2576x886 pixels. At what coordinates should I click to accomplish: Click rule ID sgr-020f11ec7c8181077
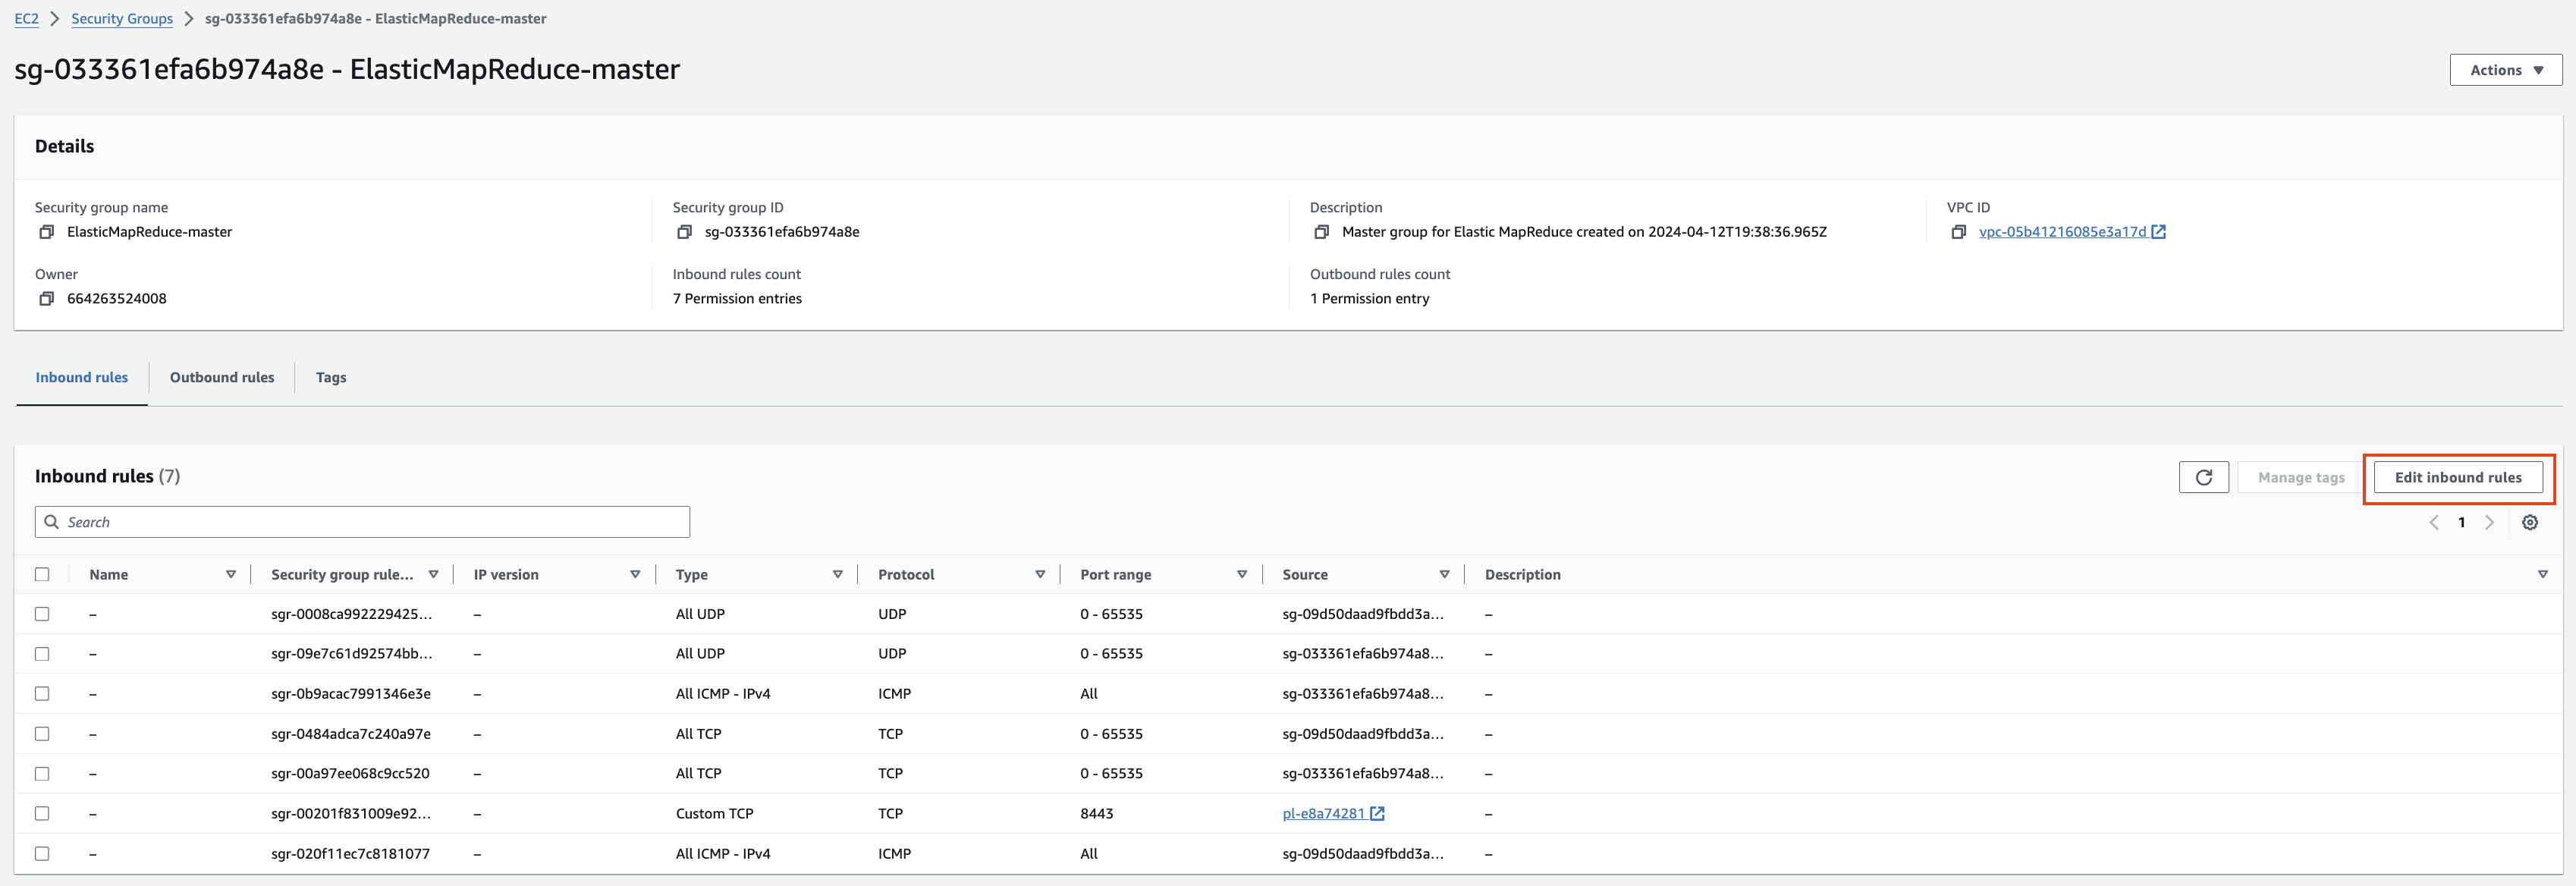point(350,854)
